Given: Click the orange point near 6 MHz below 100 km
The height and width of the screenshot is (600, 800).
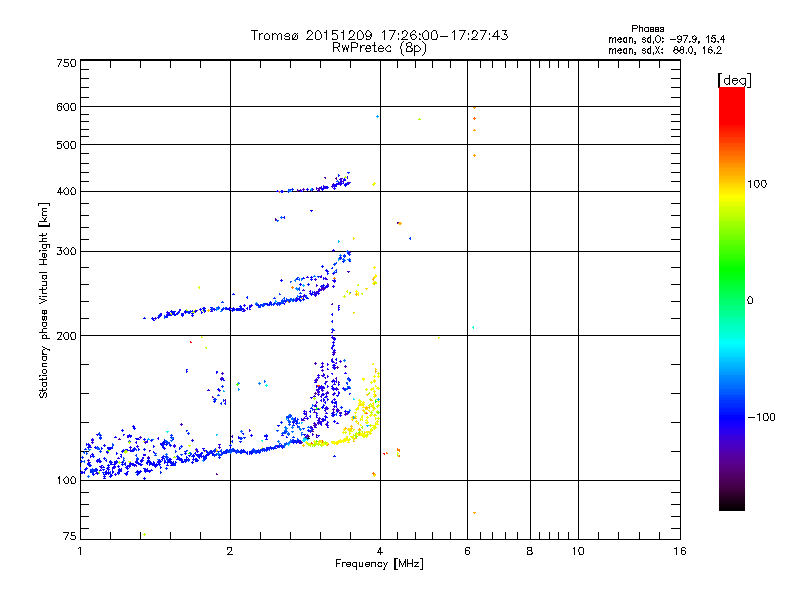Looking at the screenshot, I should click(x=474, y=513).
